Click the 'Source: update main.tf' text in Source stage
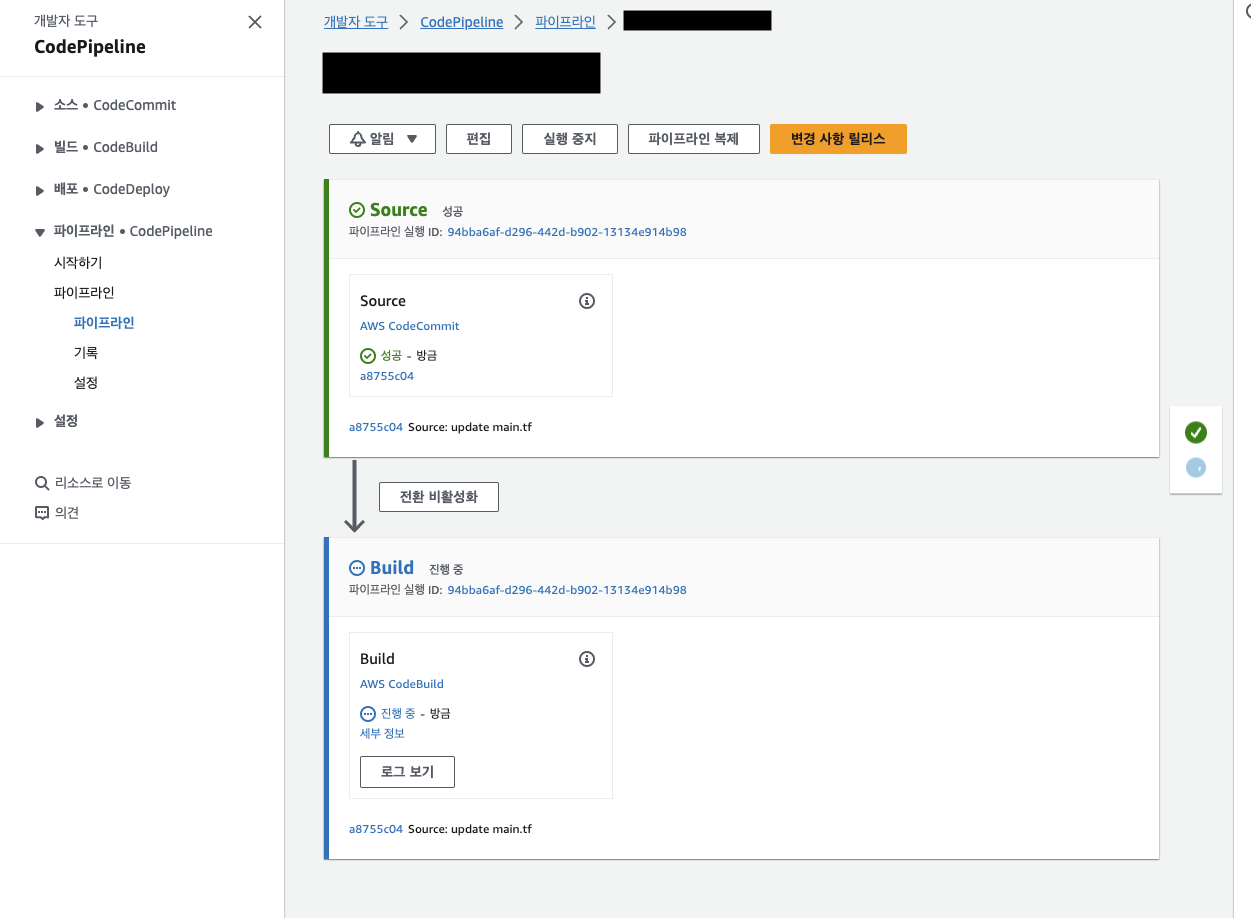Viewport: 1251px width, 918px height. pyautogui.click(x=470, y=427)
